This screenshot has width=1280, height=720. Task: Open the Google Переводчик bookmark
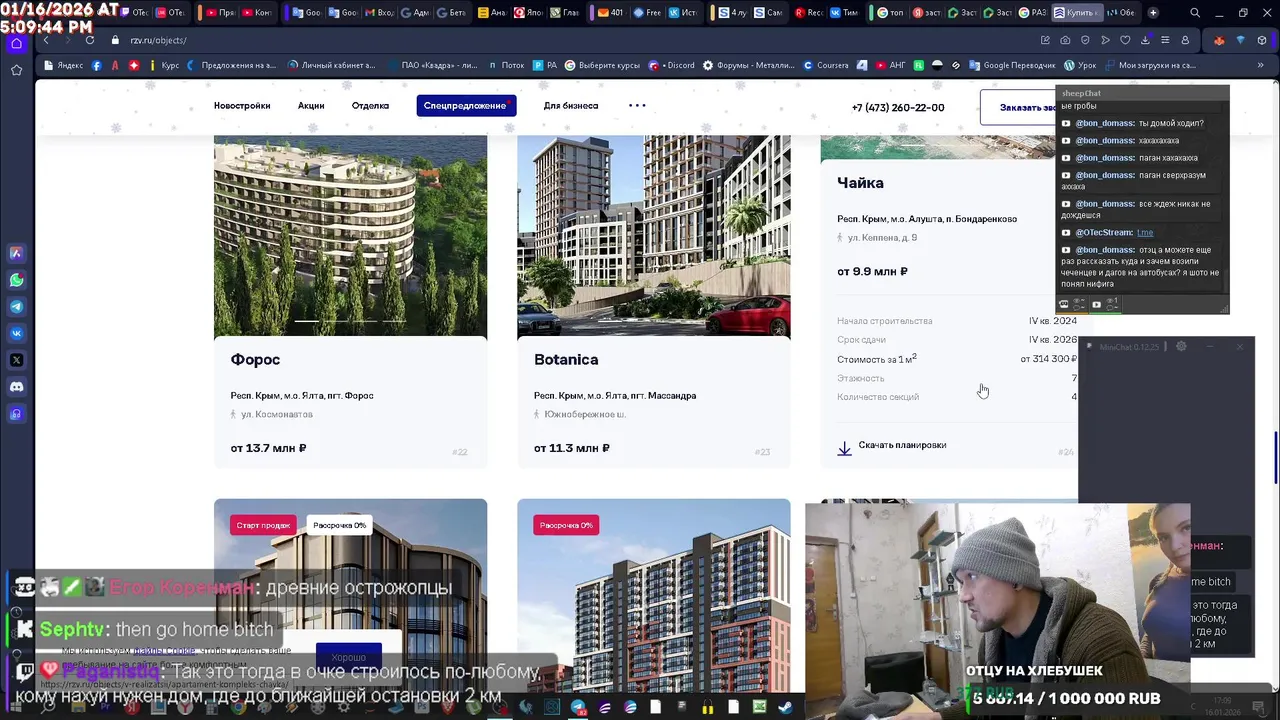click(x=1012, y=65)
